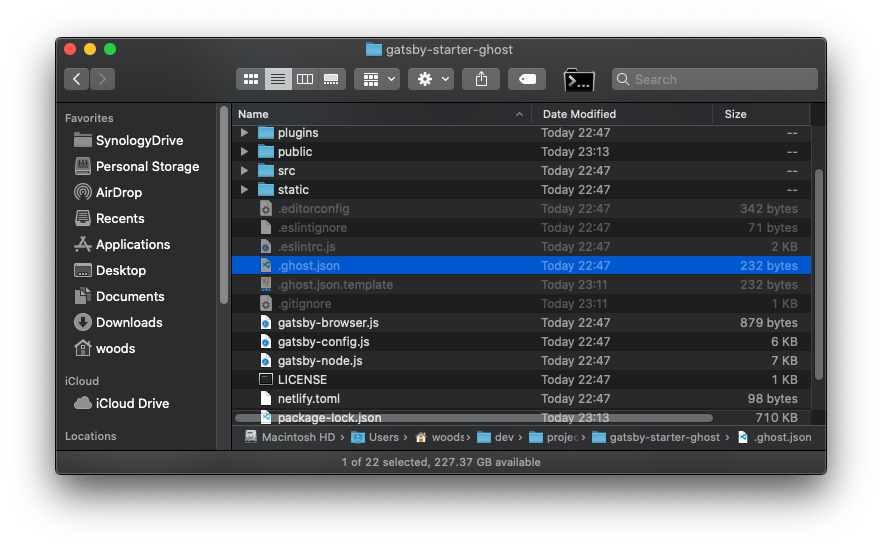Click the static folder name
Image resolution: width=882 pixels, height=548 pixels.
(x=293, y=190)
